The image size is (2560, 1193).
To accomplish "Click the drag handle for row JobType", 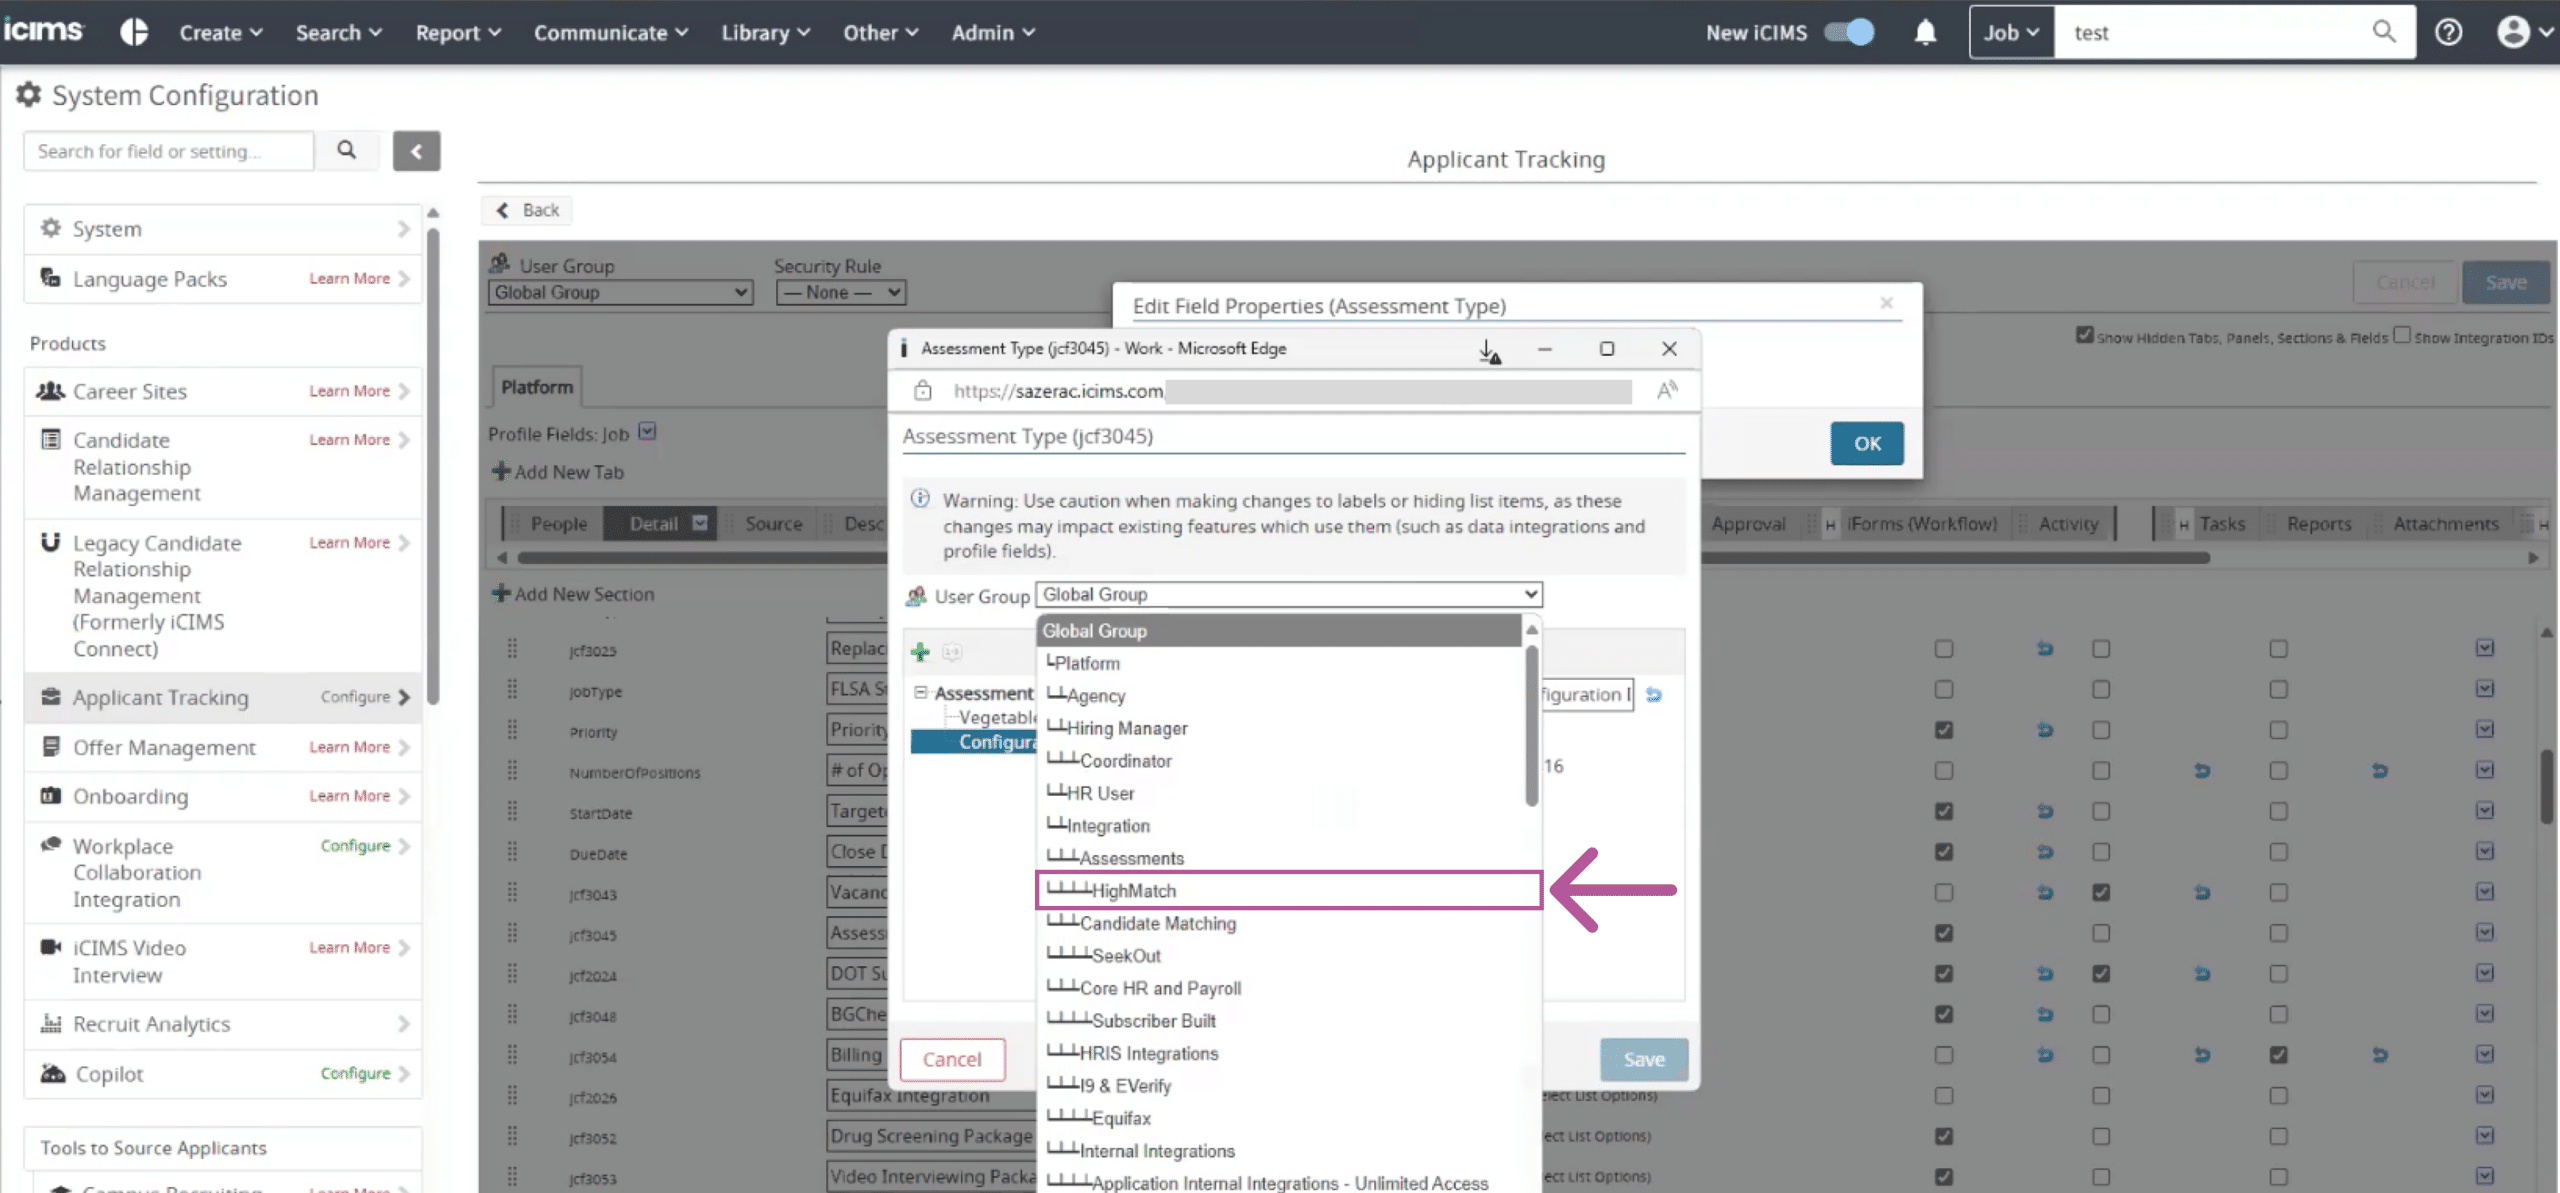I will (512, 690).
